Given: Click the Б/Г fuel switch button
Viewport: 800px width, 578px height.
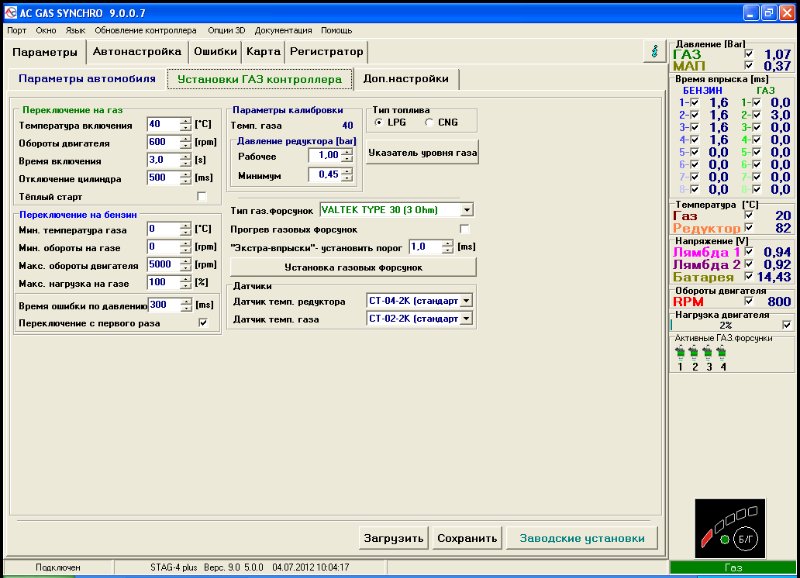Looking at the screenshot, I should point(746,539).
